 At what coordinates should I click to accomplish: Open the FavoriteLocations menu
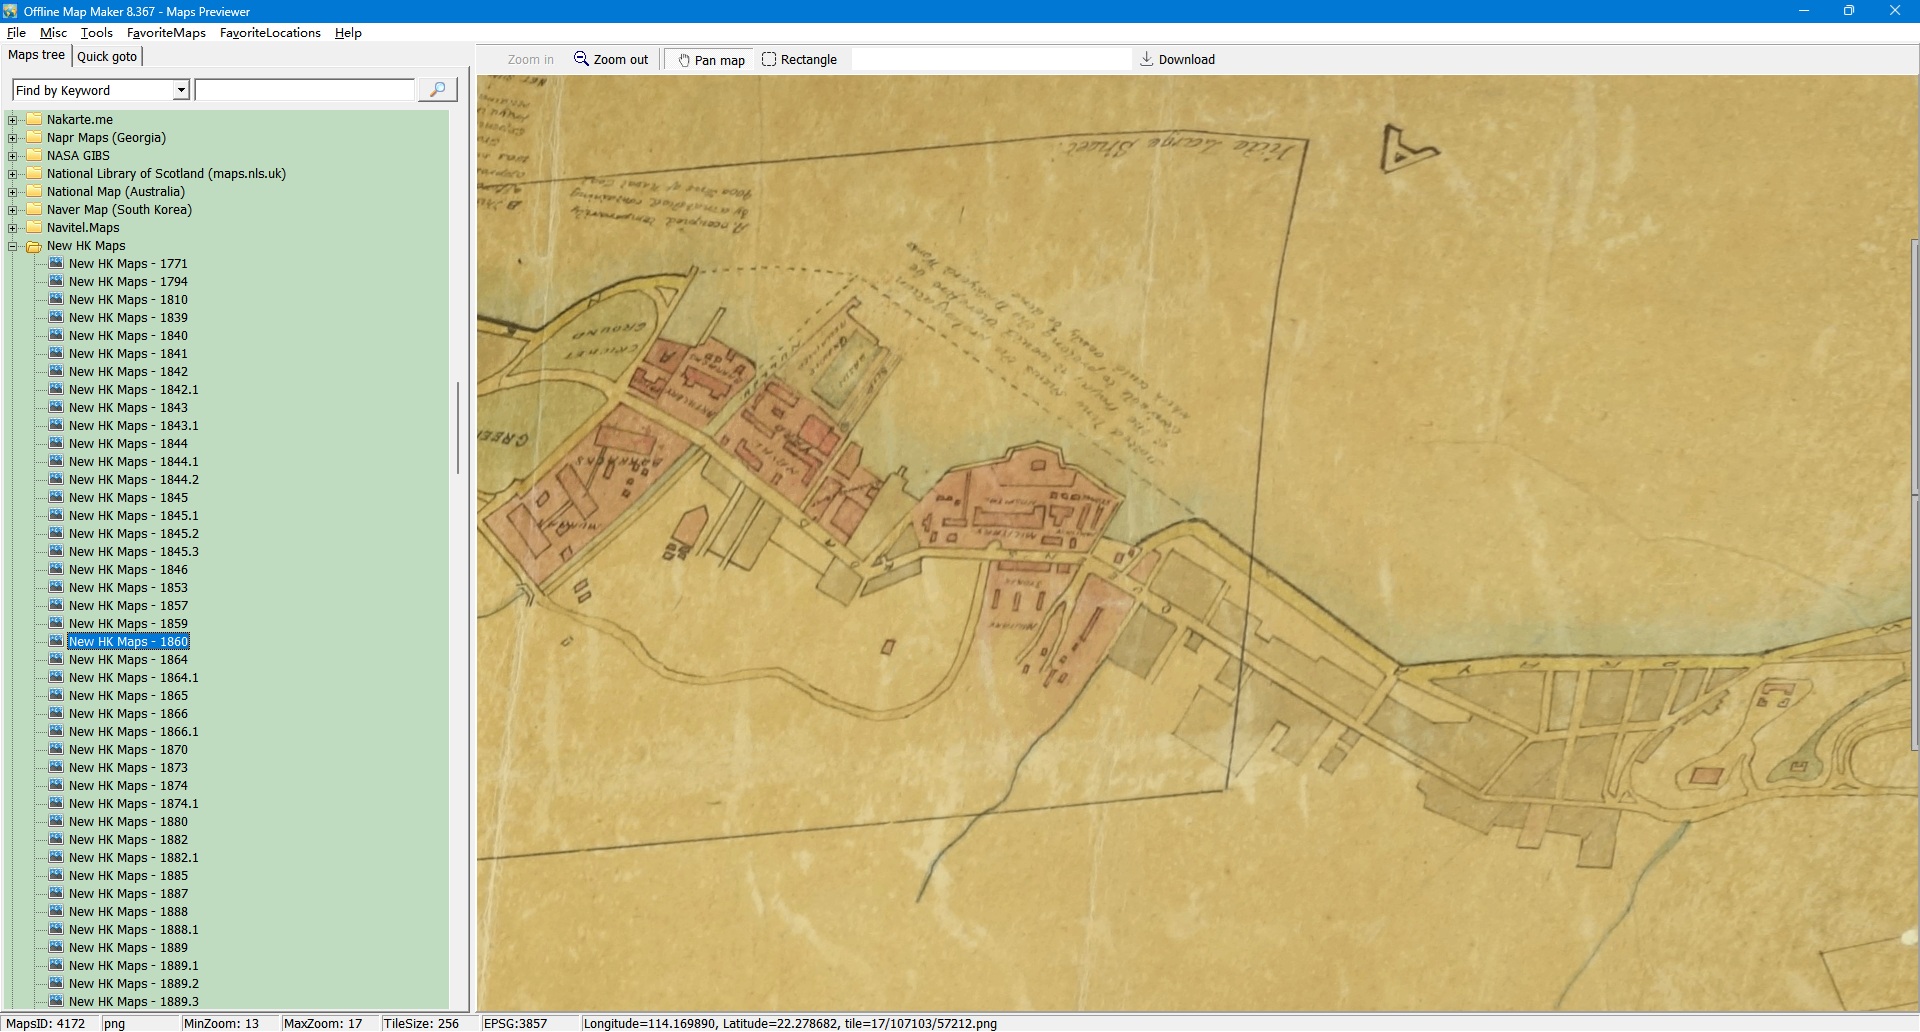(x=270, y=33)
